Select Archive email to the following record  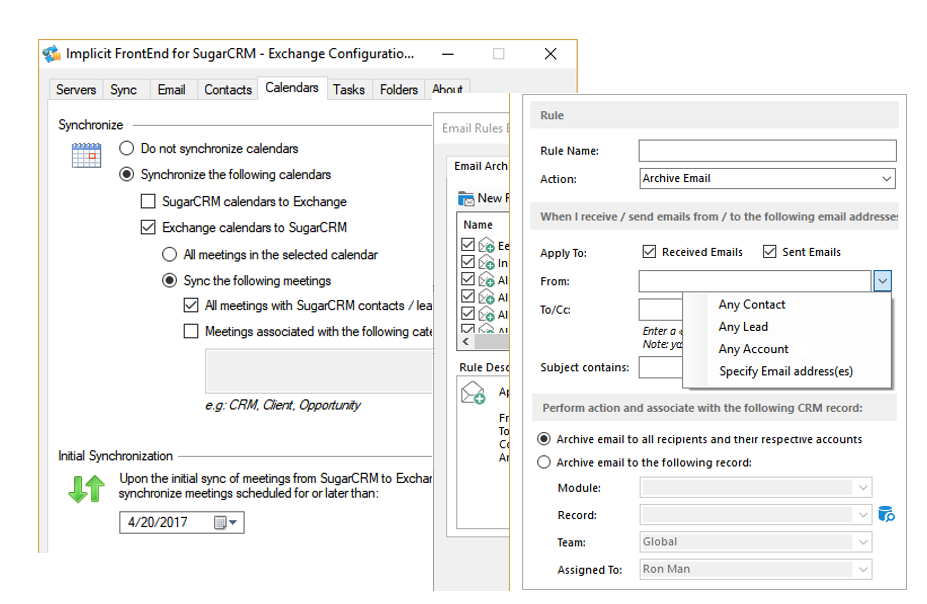544,462
